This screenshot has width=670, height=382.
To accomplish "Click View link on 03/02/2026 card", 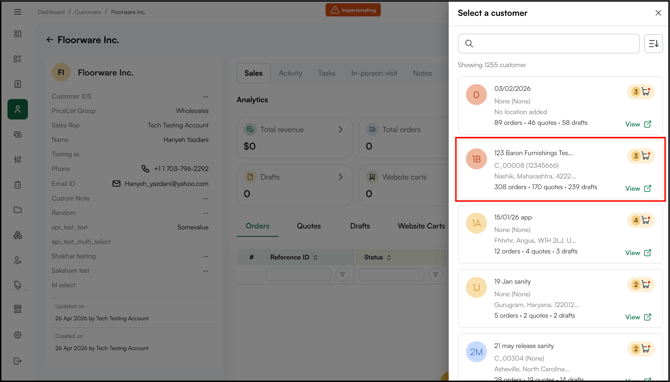I will click(x=638, y=124).
